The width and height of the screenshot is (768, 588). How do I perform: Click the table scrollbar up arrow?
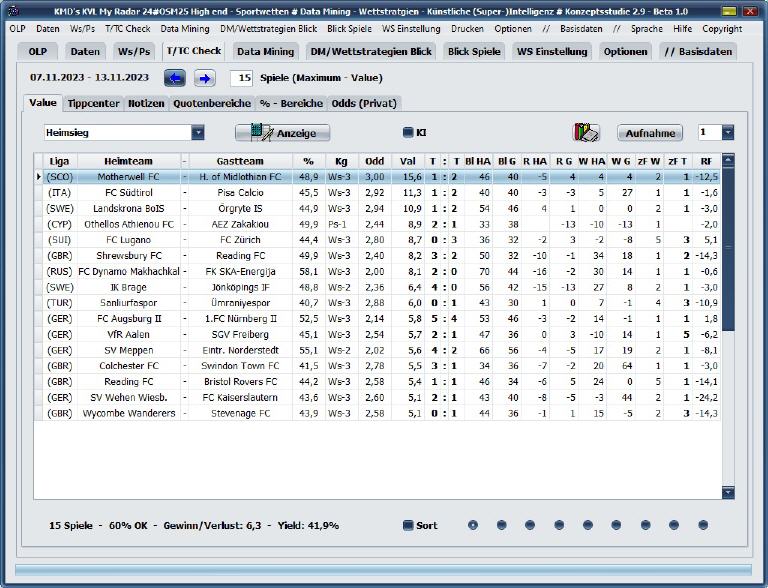point(728,160)
